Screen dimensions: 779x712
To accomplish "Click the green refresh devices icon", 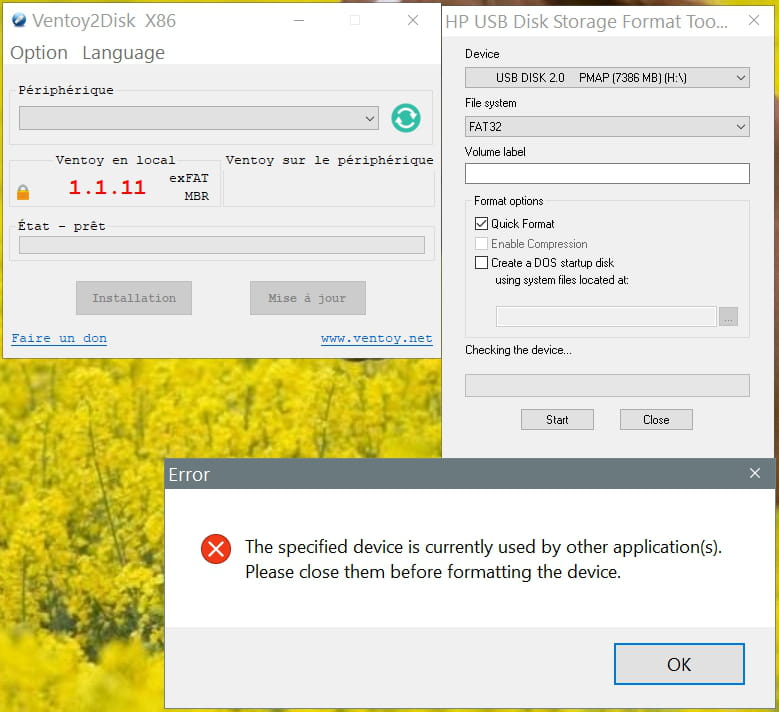I will tap(405, 118).
